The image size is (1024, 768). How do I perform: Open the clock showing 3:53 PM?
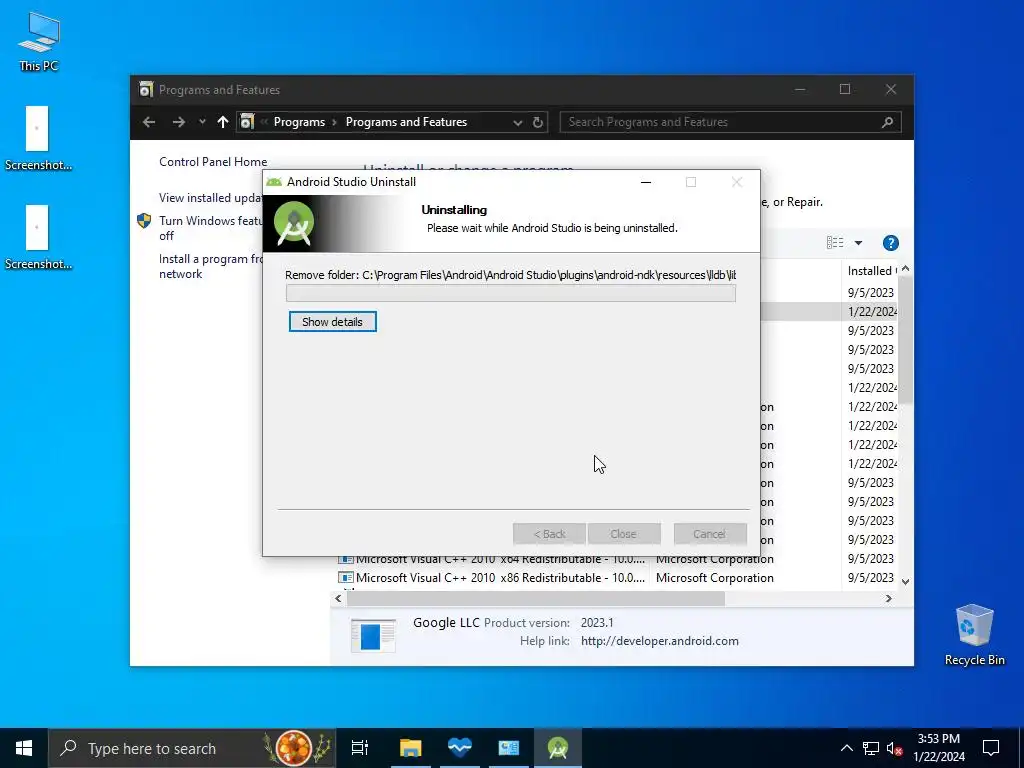click(x=938, y=748)
